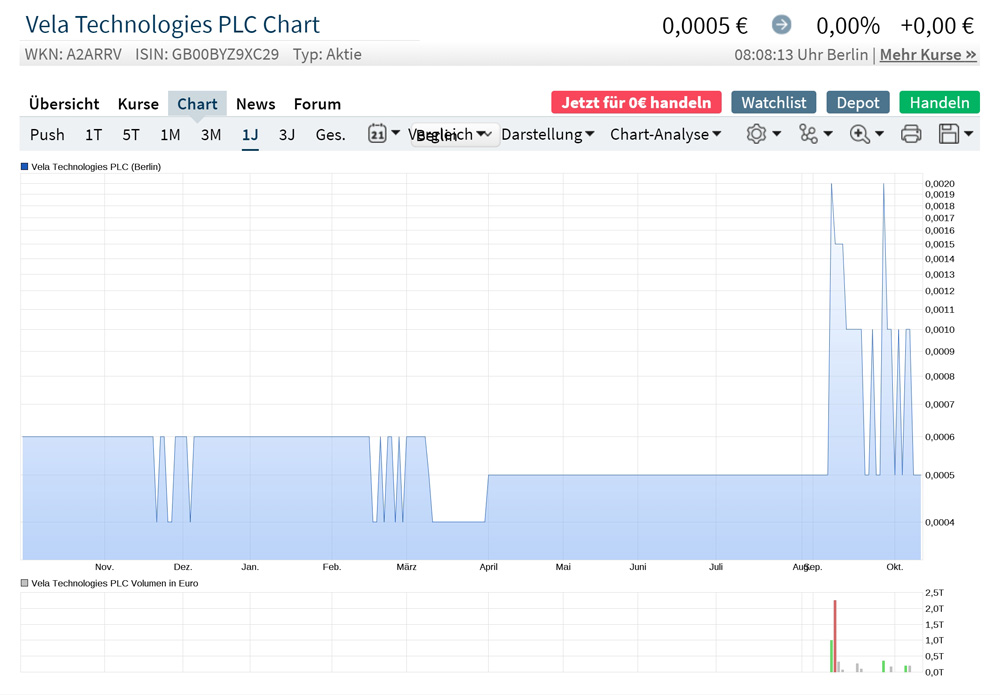Follow the 'Mehr Kurse' link
This screenshot has height=695, width=1000.
928,54
